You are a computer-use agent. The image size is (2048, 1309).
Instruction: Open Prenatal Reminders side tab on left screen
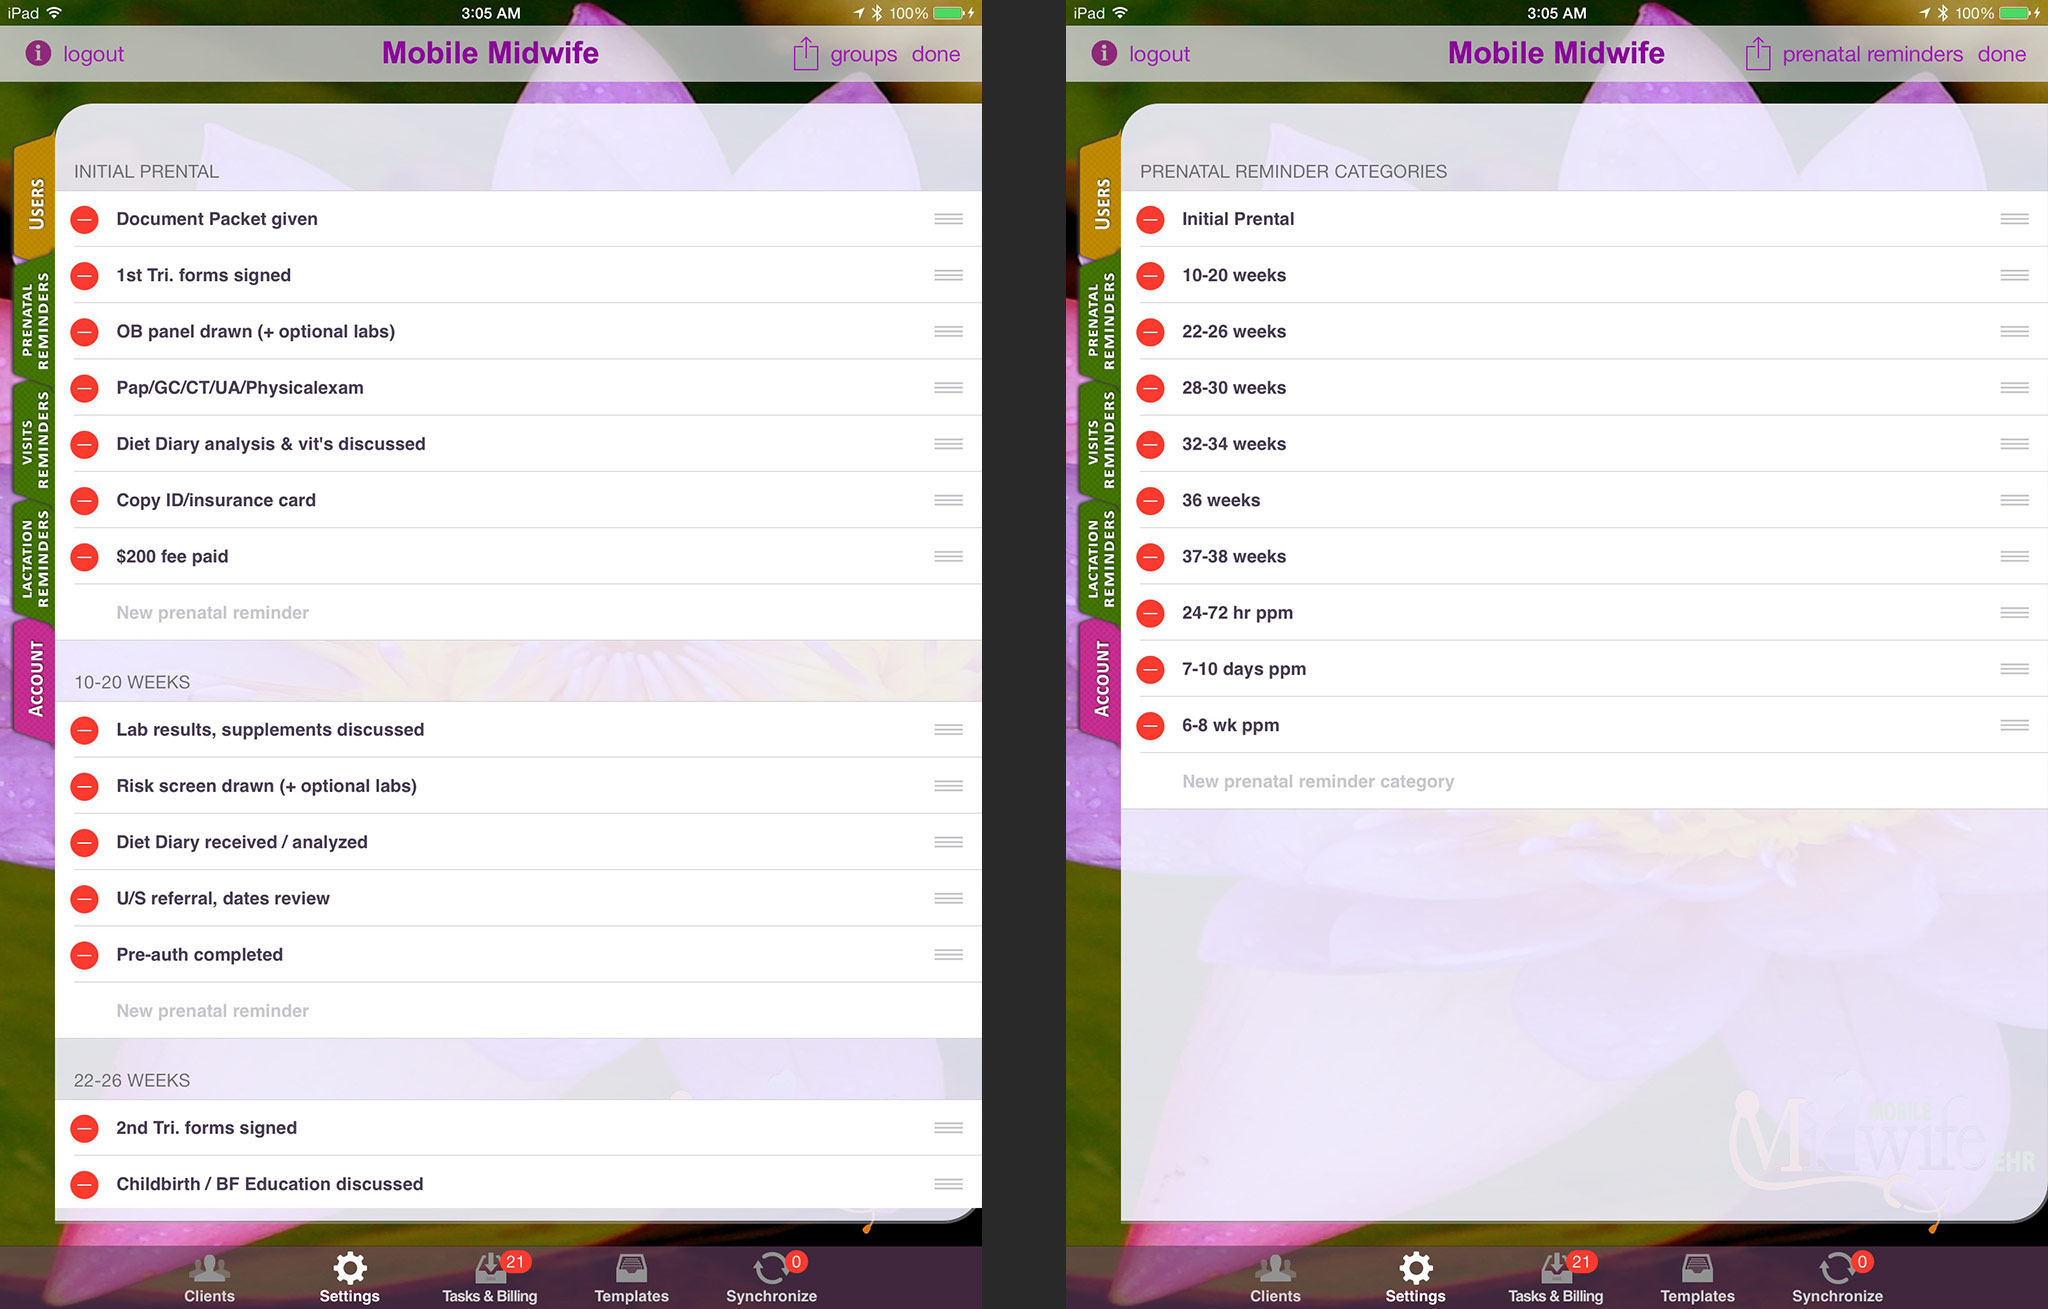click(x=35, y=320)
